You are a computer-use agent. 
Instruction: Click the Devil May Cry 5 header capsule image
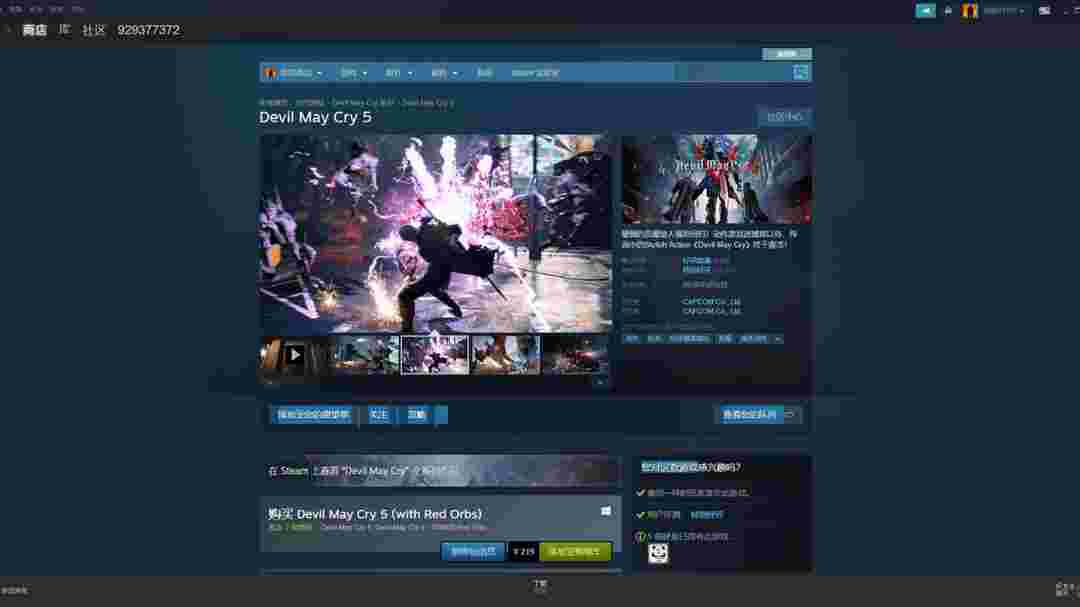[x=717, y=179]
